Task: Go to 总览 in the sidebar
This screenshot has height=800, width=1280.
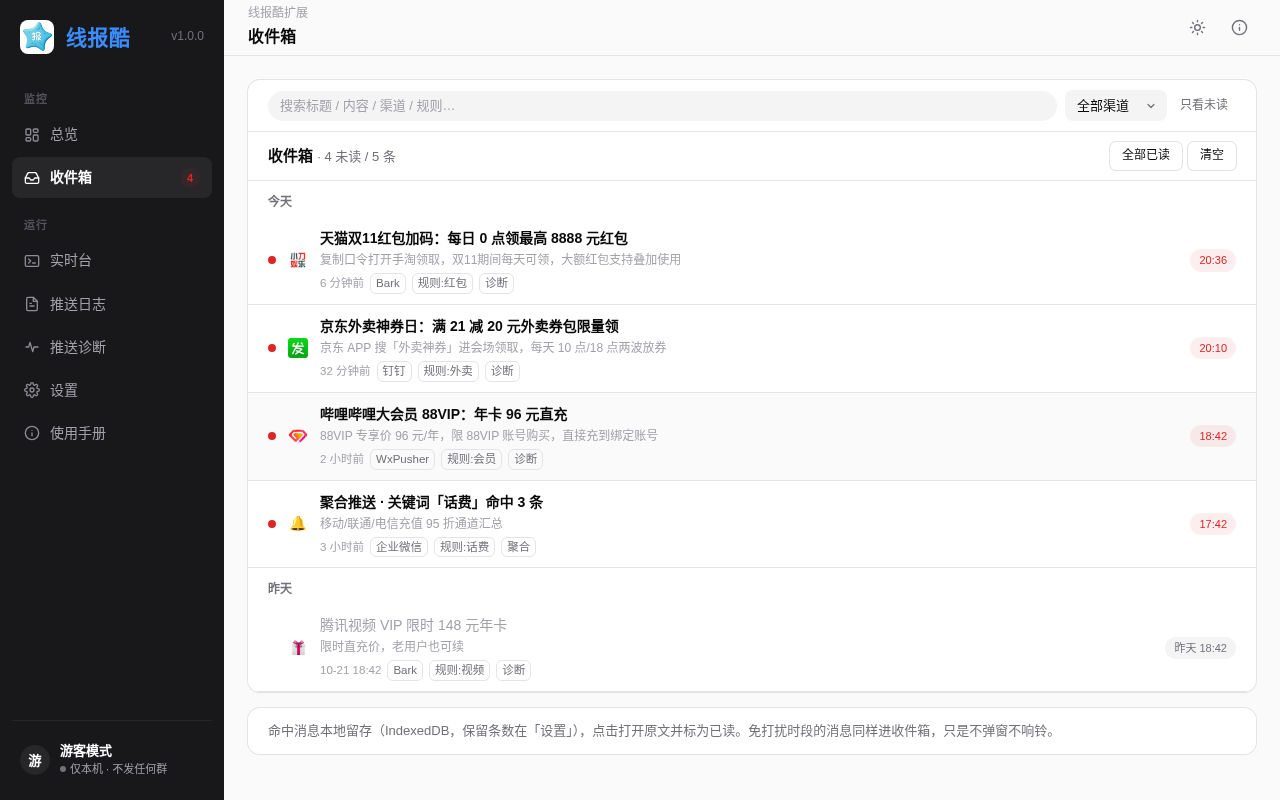Action: click(112, 134)
